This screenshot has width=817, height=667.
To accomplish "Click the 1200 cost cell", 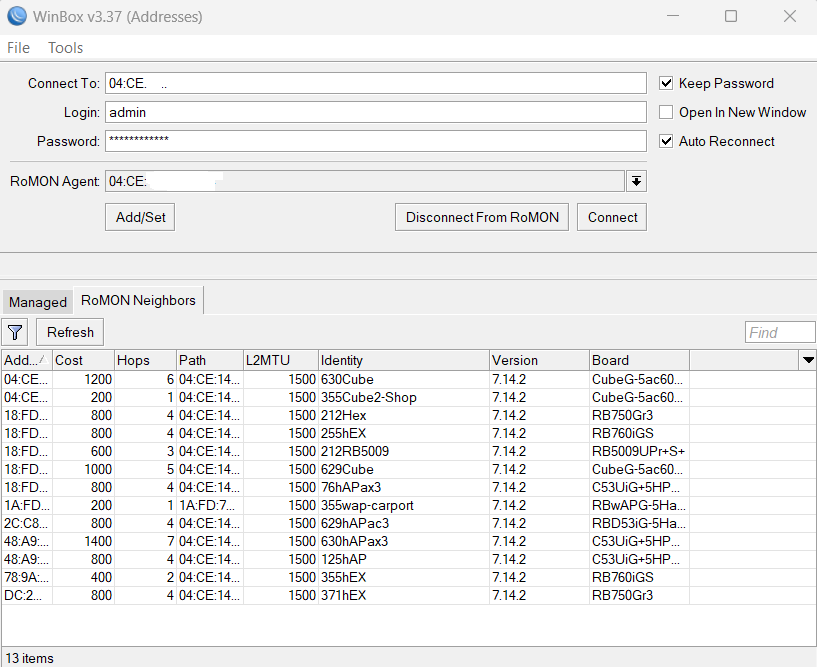I will point(83,379).
